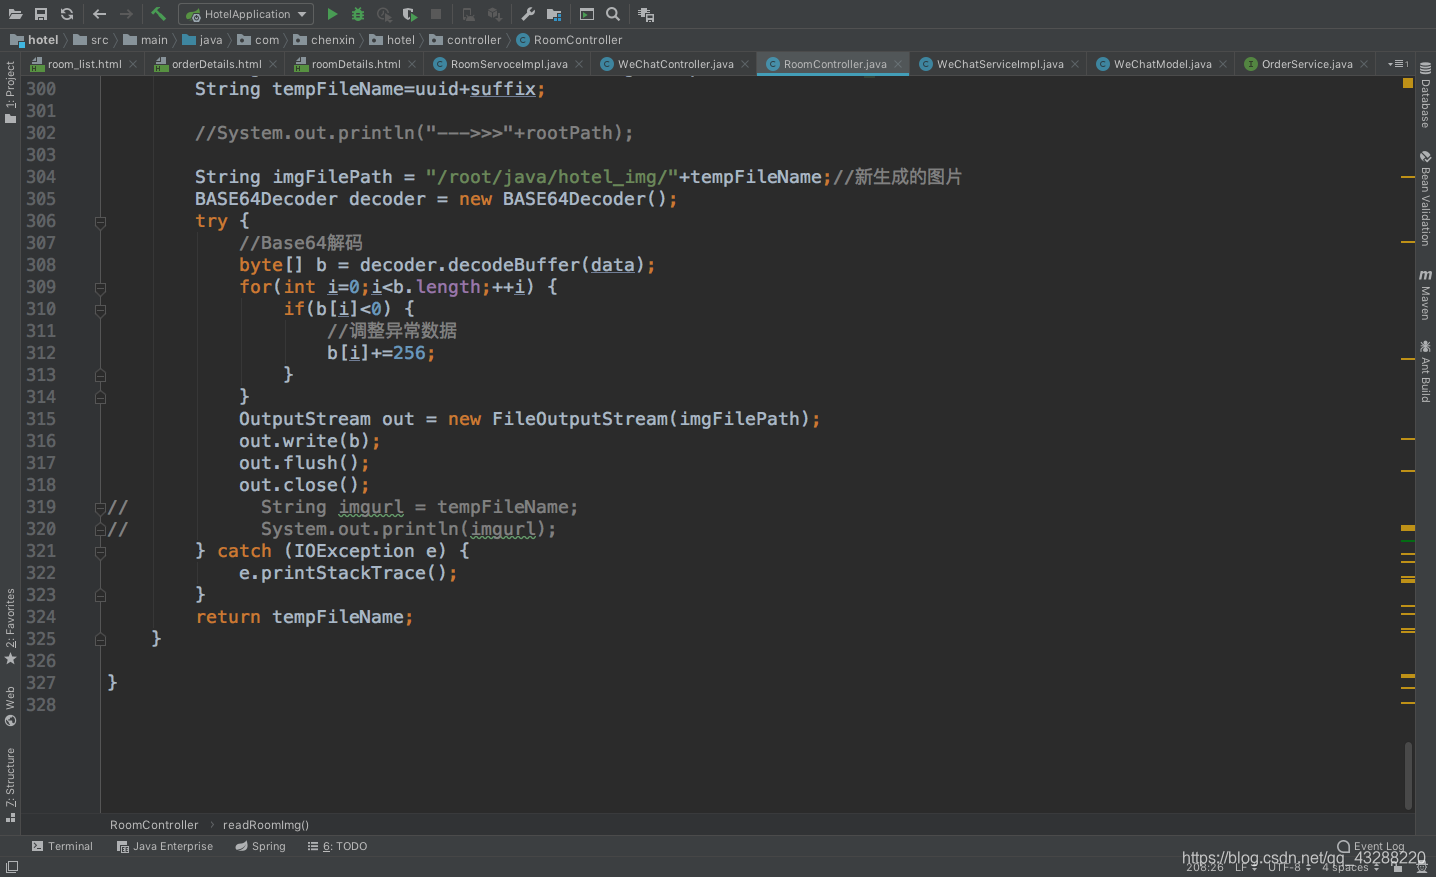Open the Favorites tool window
This screenshot has height=877, width=1436.
[10, 626]
